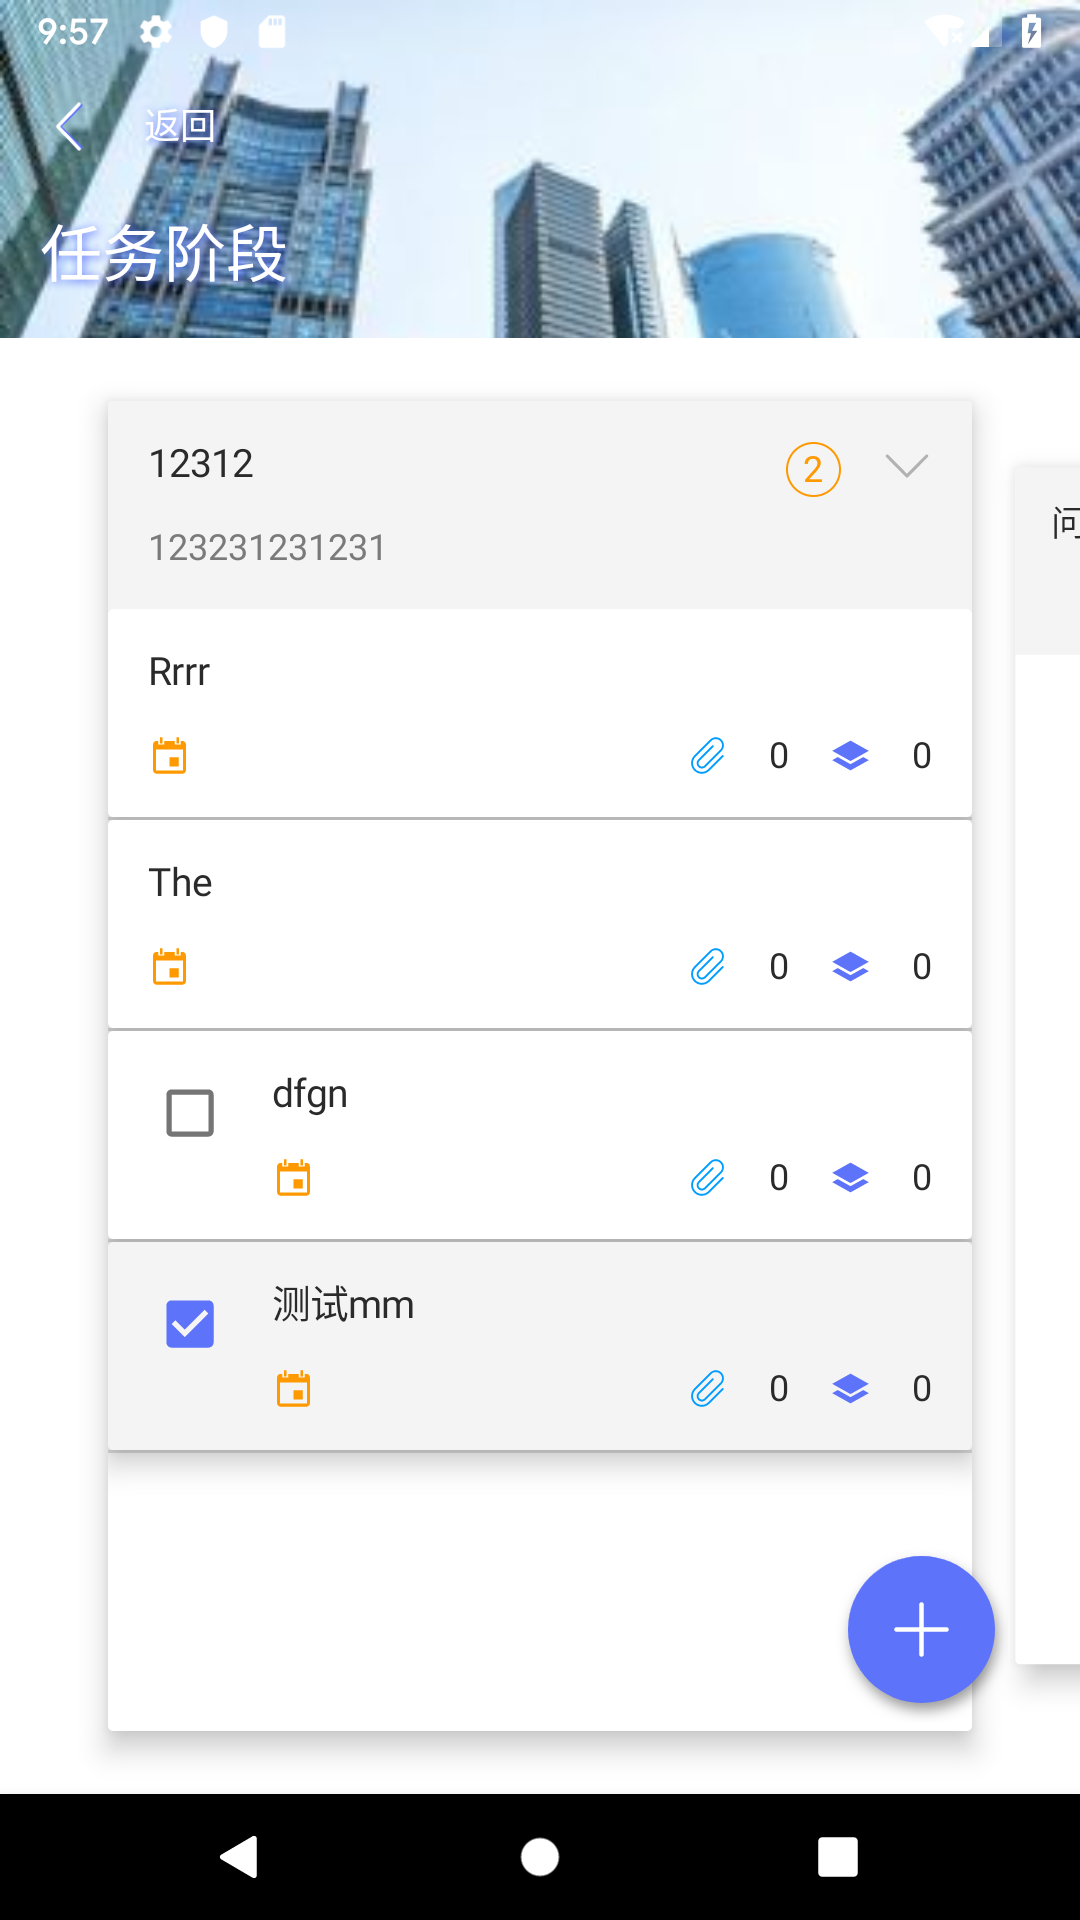1080x1920 pixels.
Task: Tap the orange task count badge
Action: (x=813, y=469)
